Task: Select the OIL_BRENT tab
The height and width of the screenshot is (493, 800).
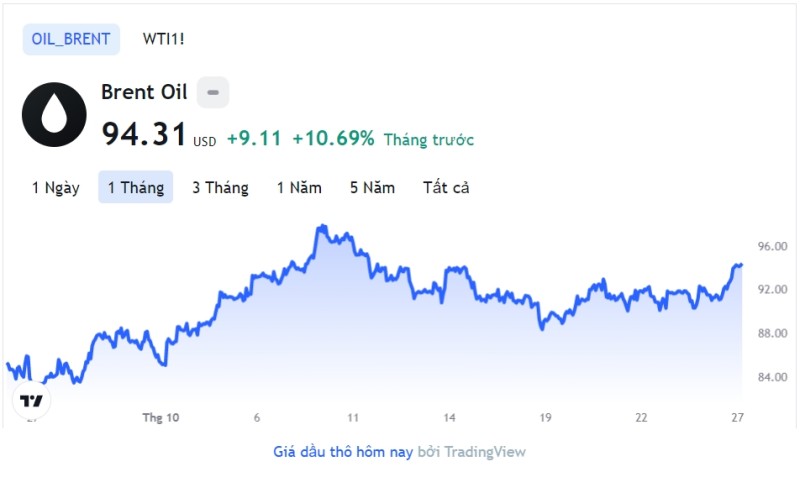Action: tap(71, 39)
